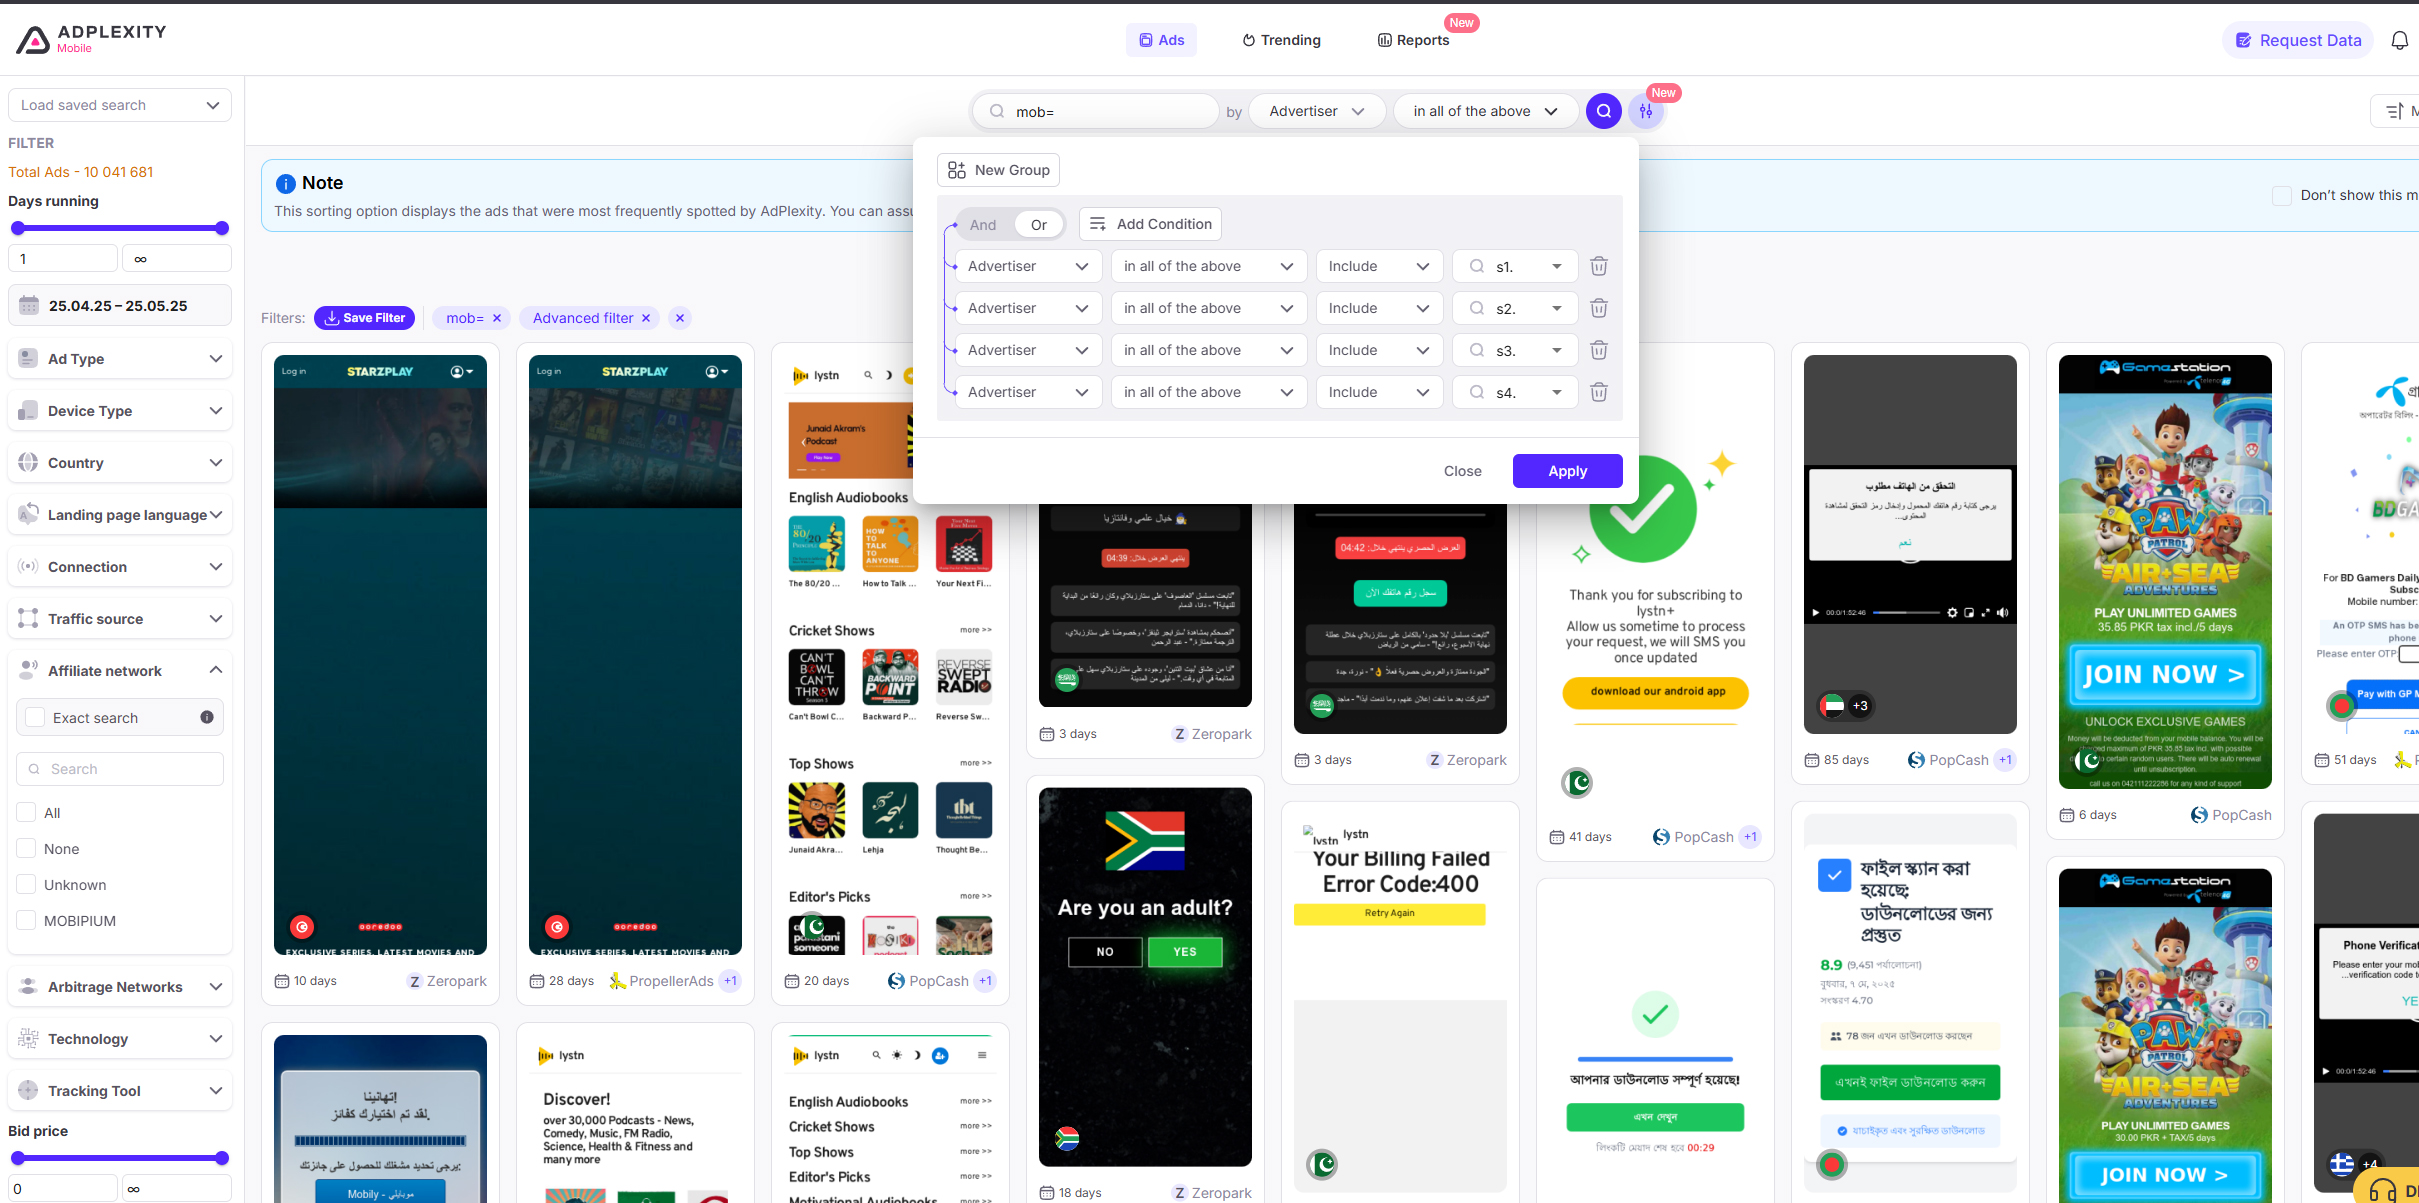Viewport: 2419px width, 1203px height.
Task: Switch to the Ads tab
Action: click(1161, 40)
